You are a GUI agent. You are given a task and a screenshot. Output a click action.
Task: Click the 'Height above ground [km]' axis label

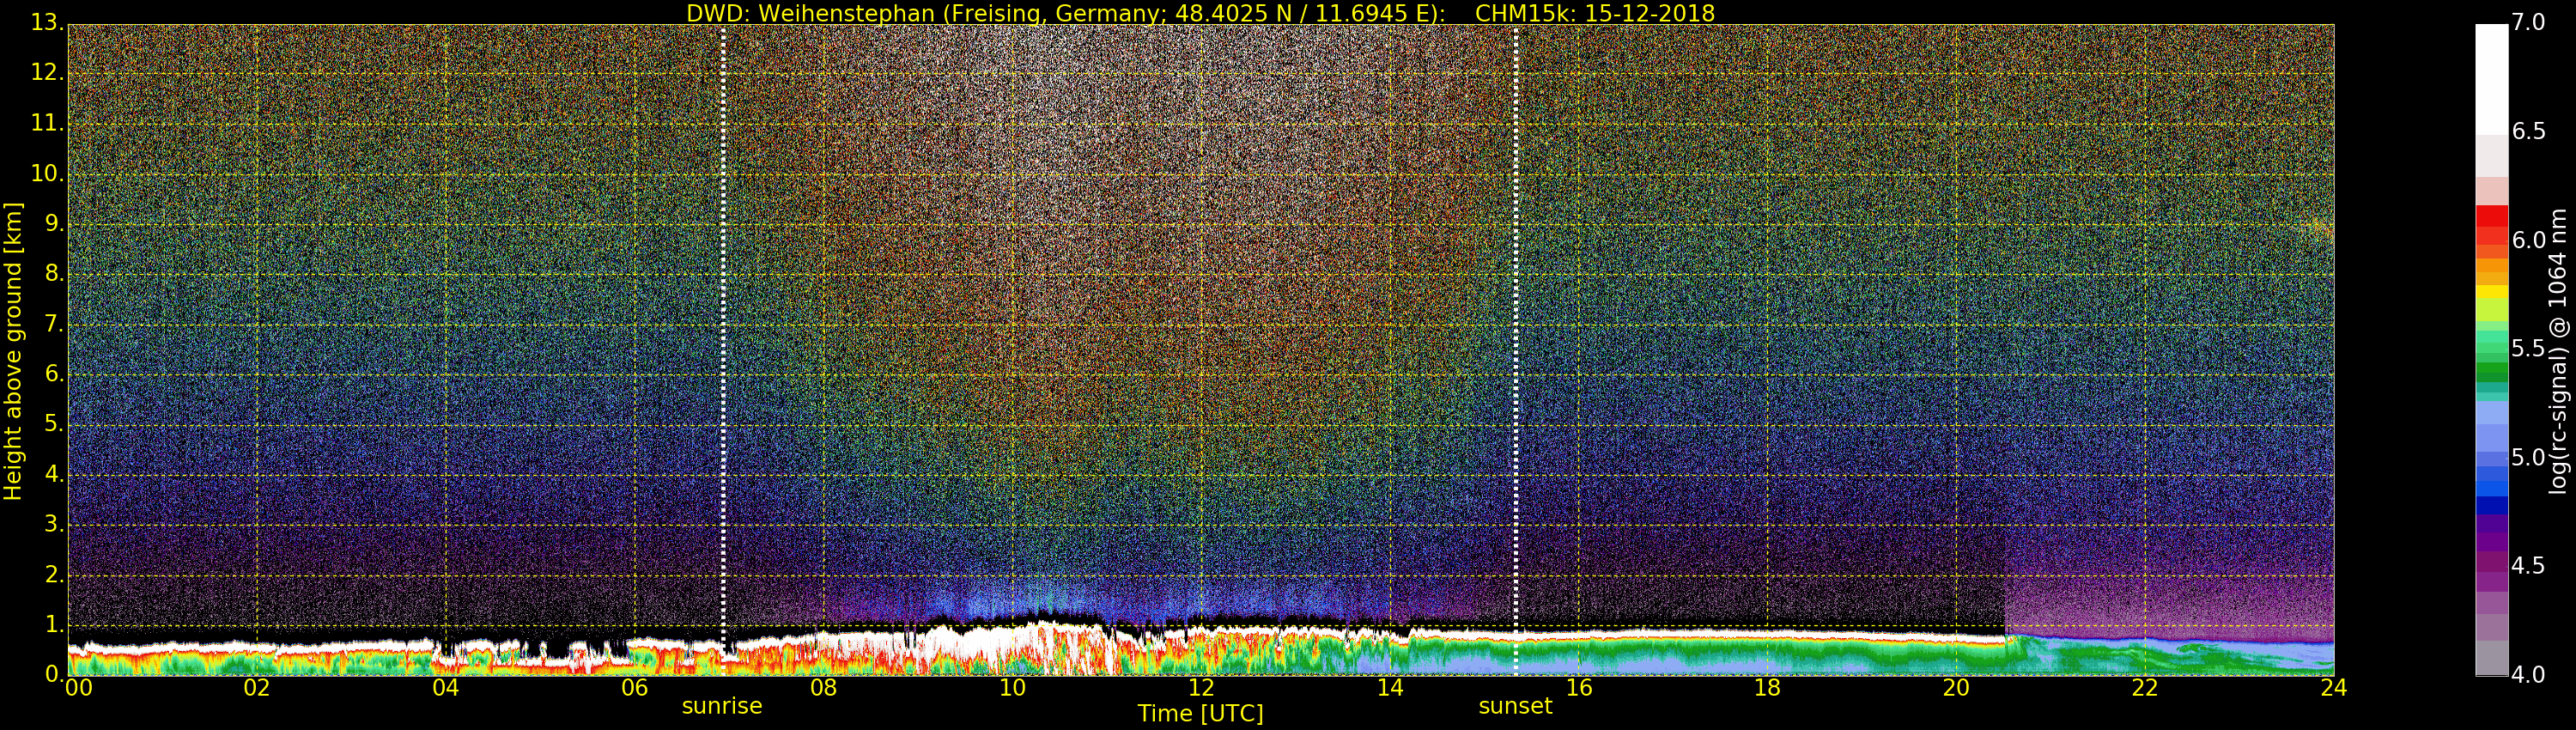[13, 351]
